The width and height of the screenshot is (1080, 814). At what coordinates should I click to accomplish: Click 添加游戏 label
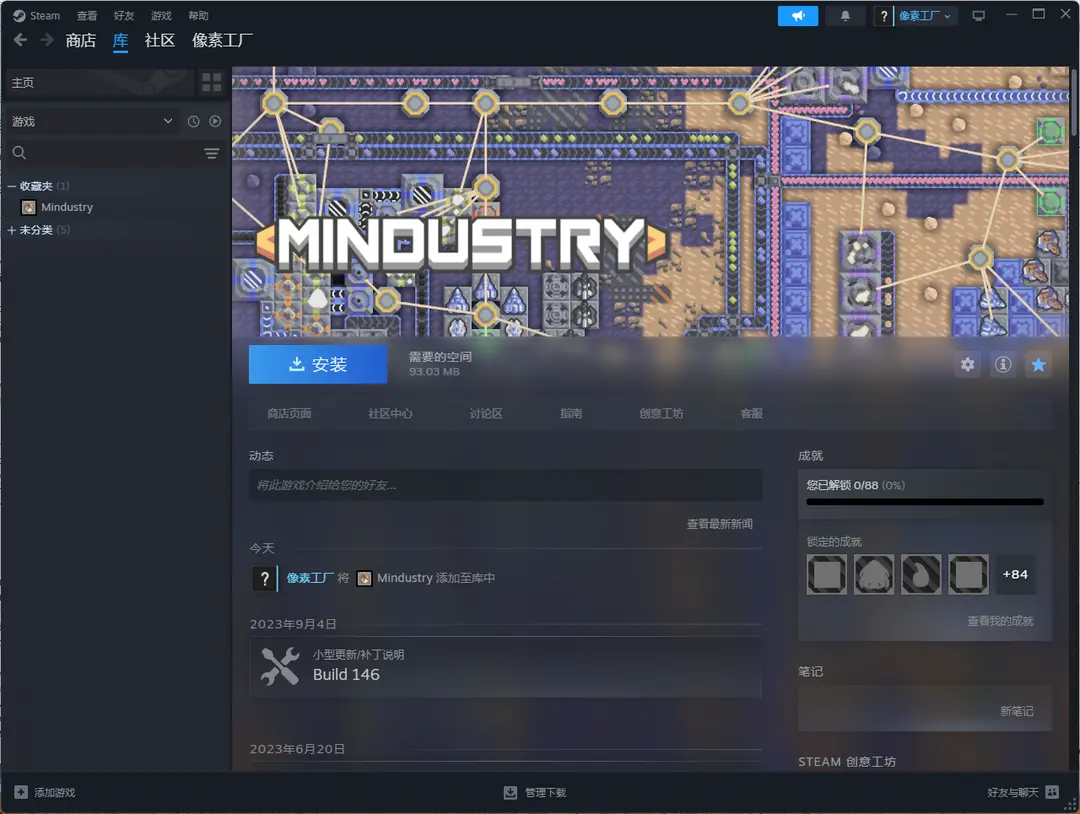tap(55, 793)
